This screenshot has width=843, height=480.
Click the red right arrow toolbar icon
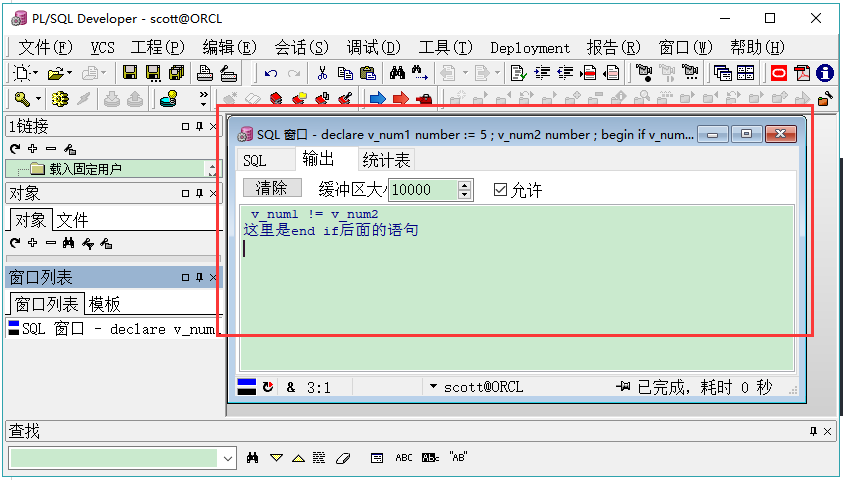click(401, 98)
